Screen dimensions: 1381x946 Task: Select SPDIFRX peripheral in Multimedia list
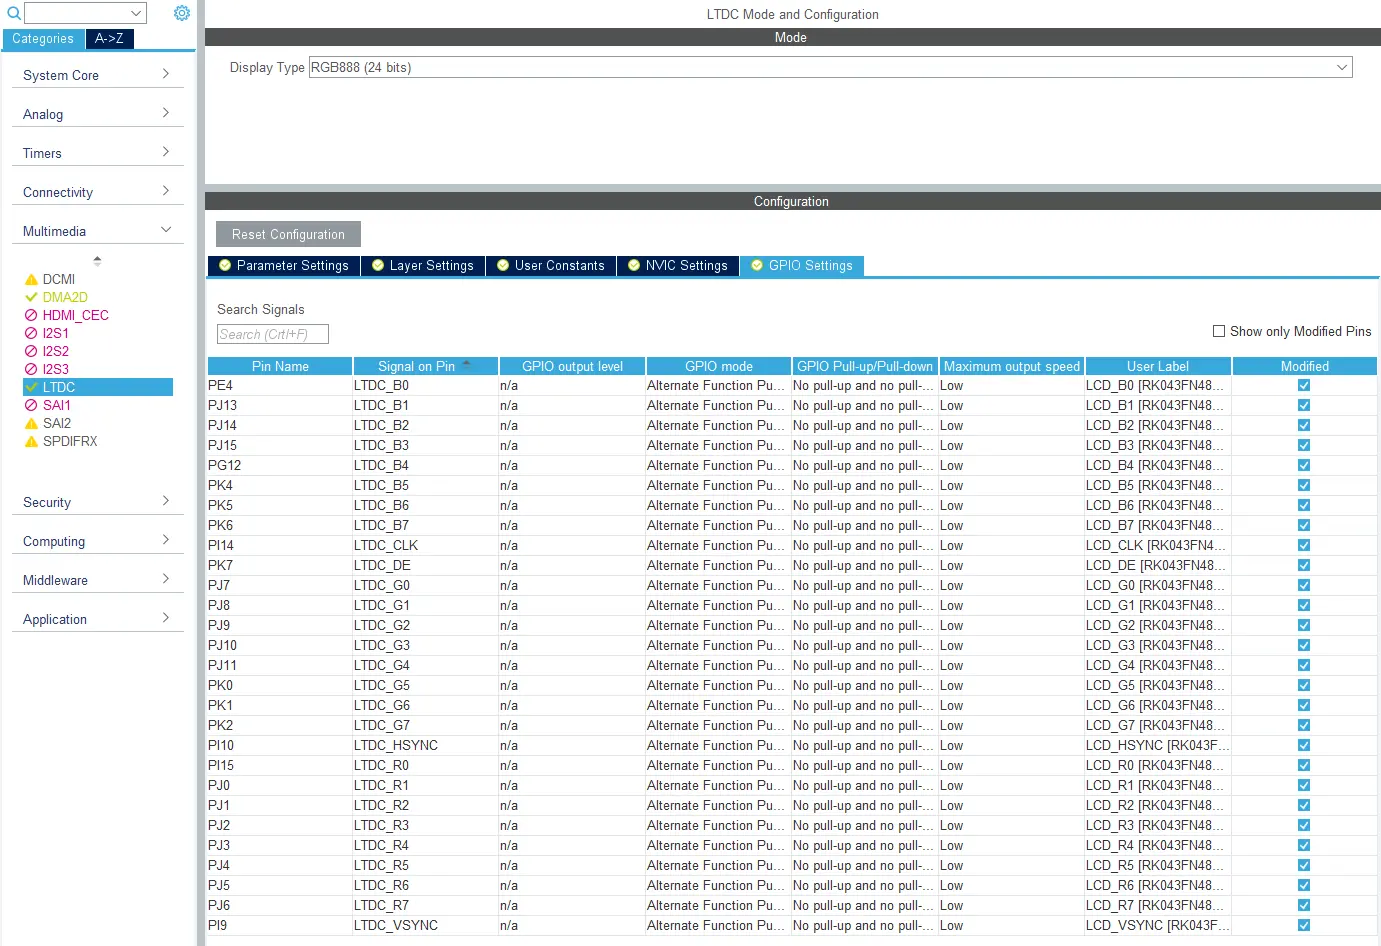pyautogui.click(x=69, y=441)
